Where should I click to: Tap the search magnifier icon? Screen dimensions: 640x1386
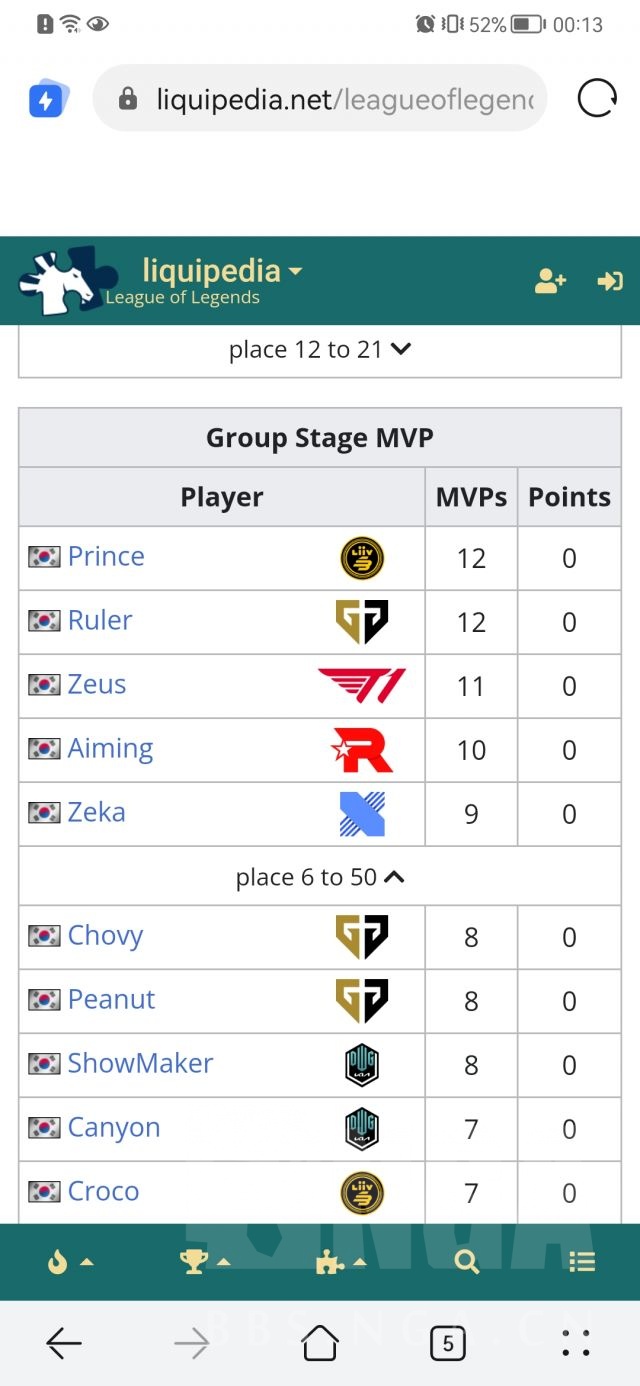tap(467, 1262)
